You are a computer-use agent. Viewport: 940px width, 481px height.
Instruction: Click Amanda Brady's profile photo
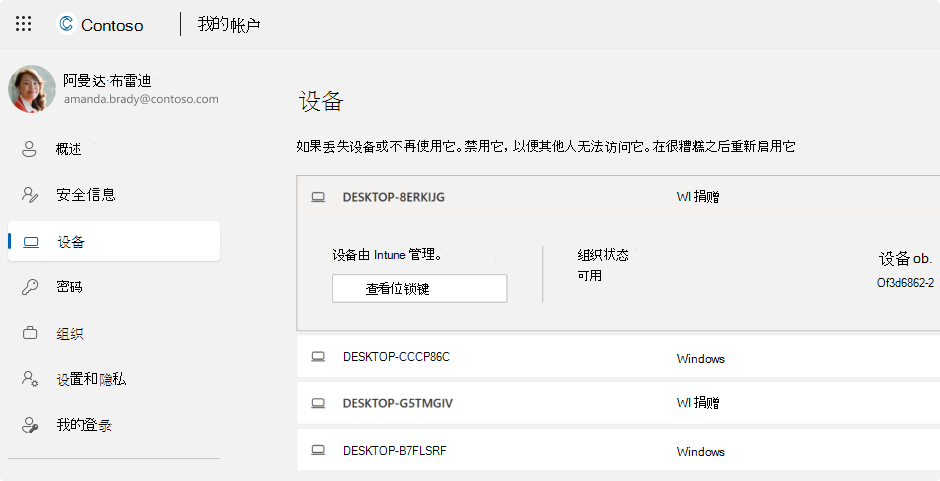click(31, 89)
